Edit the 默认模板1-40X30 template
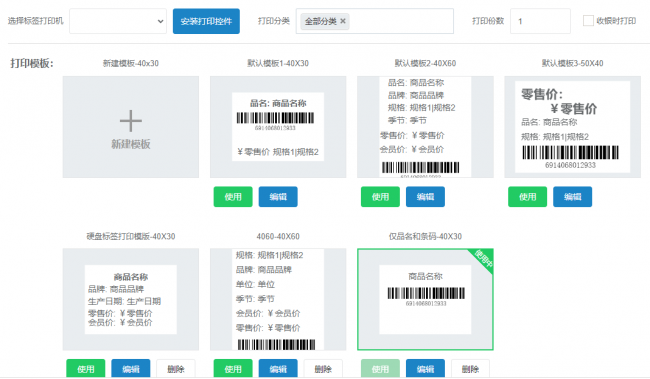Image resolution: width=650 pixels, height=379 pixels. 278,197
